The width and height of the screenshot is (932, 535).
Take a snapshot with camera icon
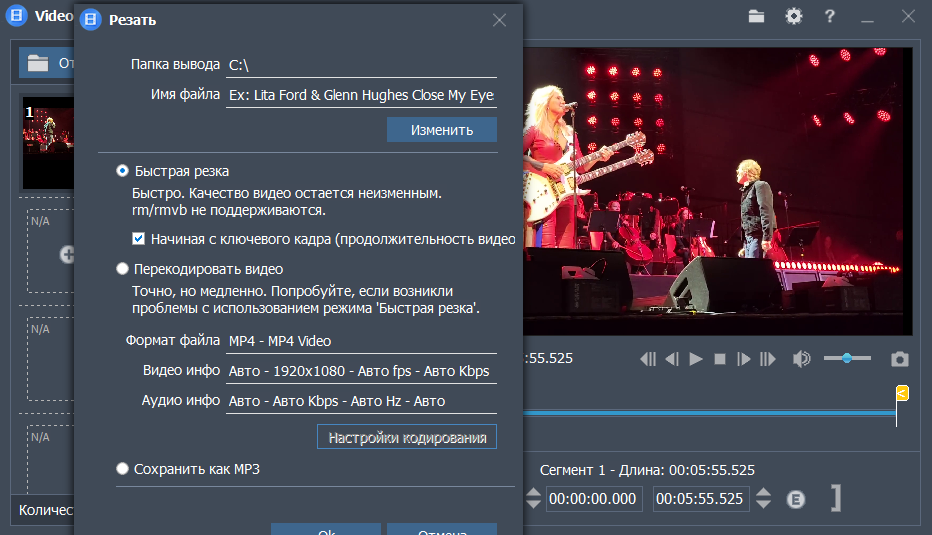pos(899,359)
